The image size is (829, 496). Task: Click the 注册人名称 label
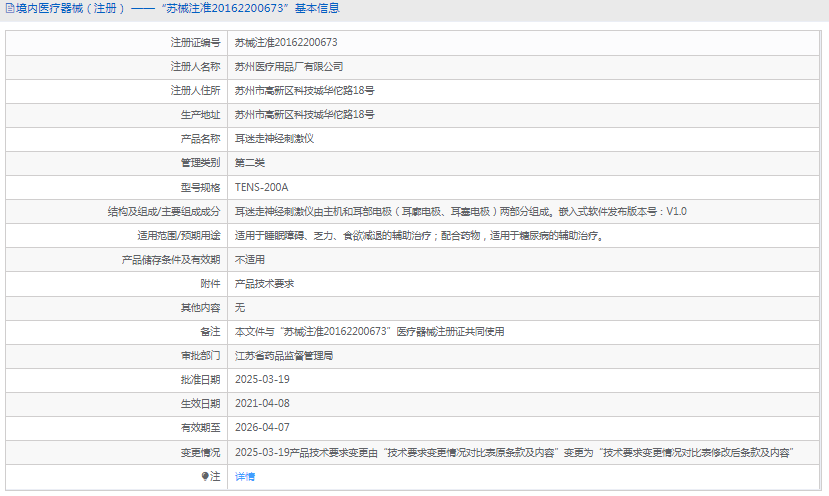pyautogui.click(x=195, y=67)
